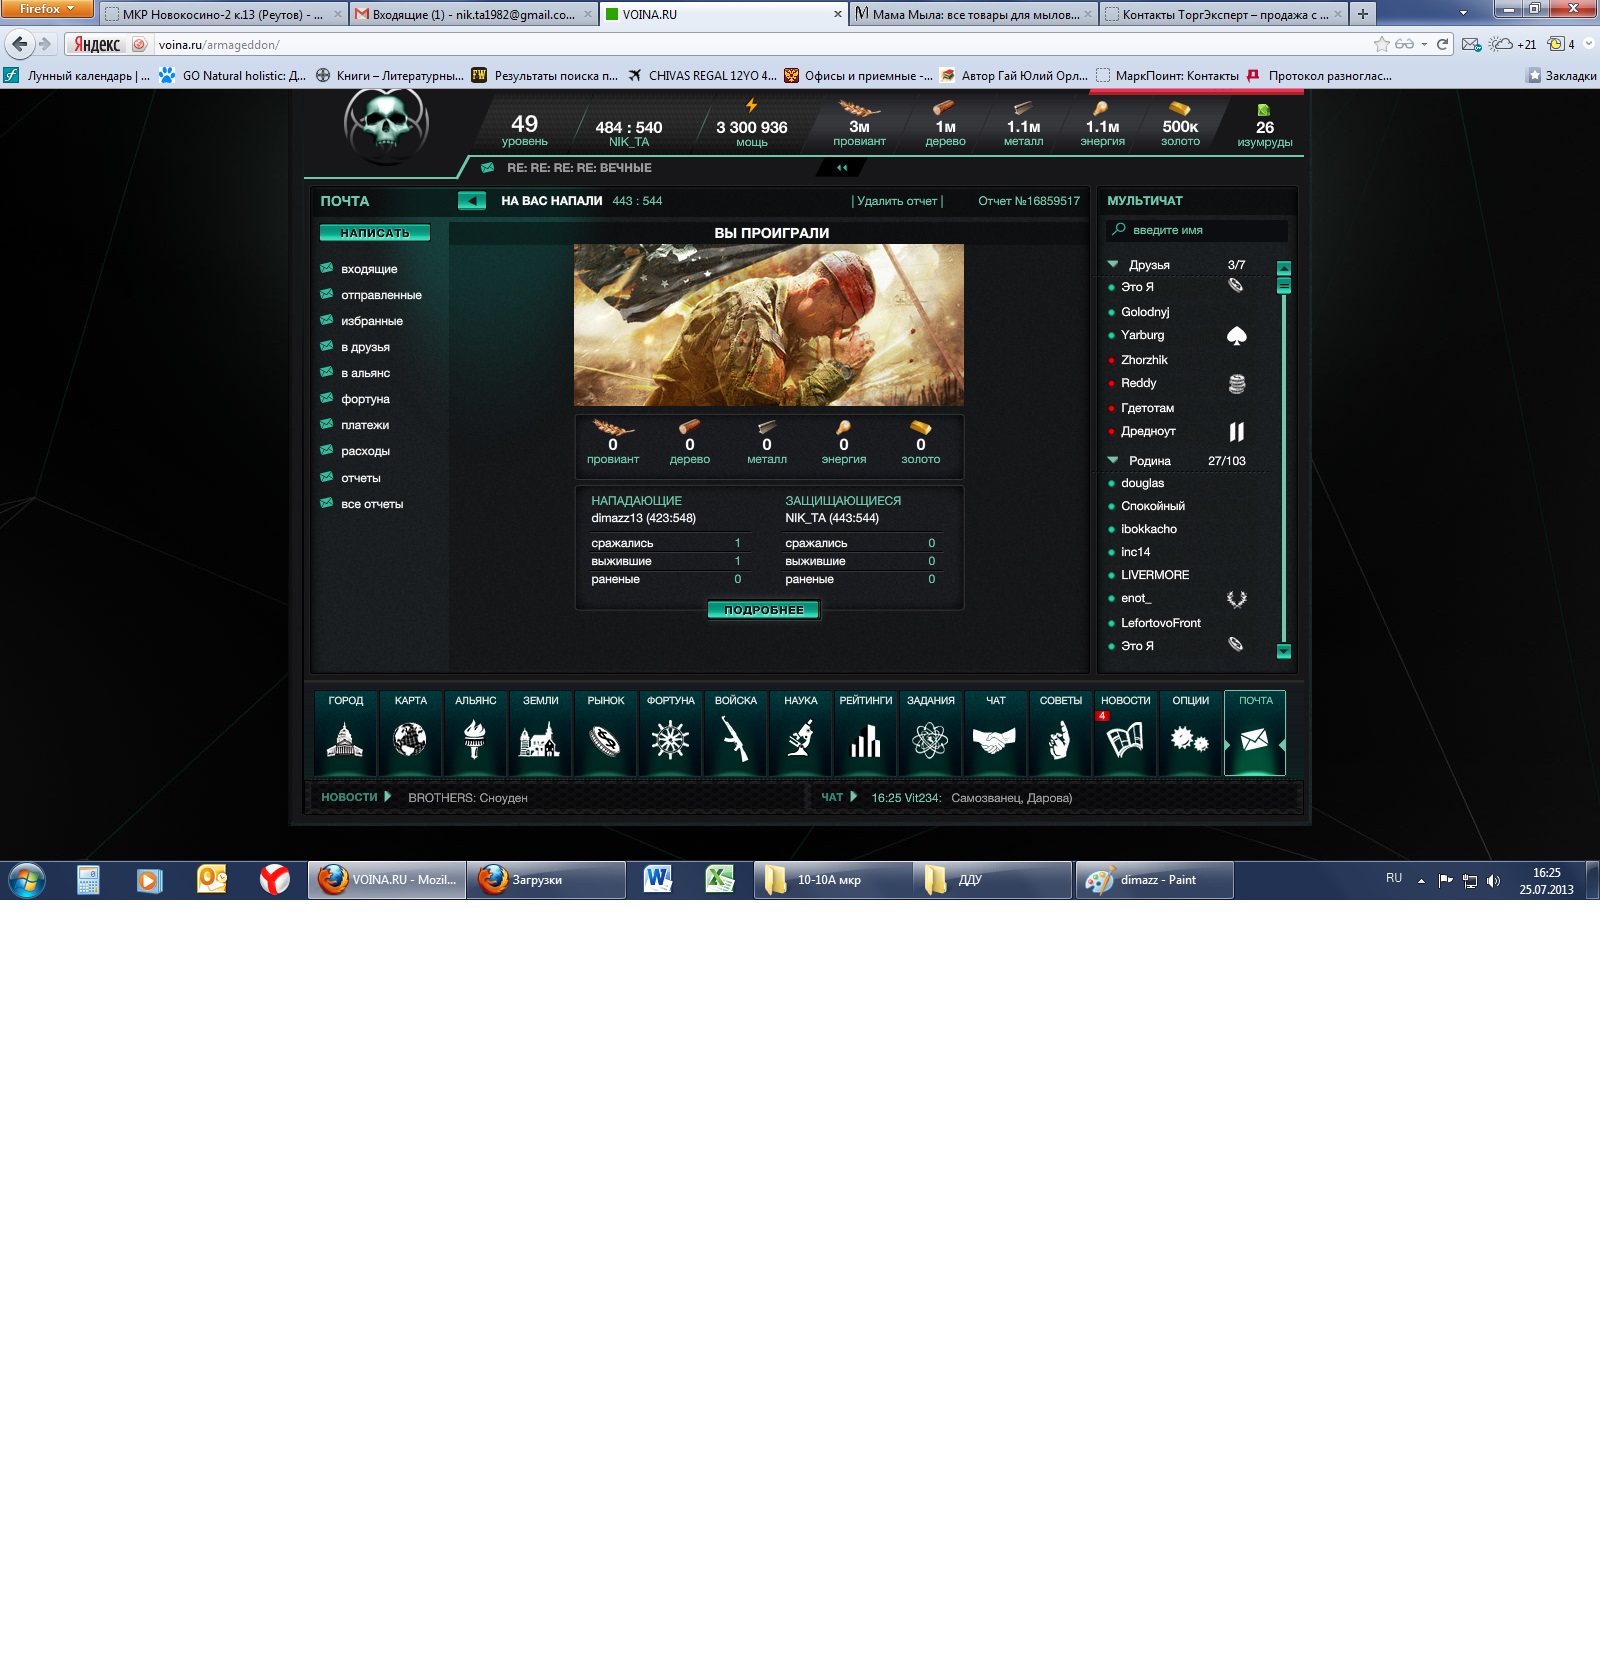Screen dimensions: 1600x1654
Task: Expand the ЧАТ ticker arrow
Action: (x=853, y=797)
